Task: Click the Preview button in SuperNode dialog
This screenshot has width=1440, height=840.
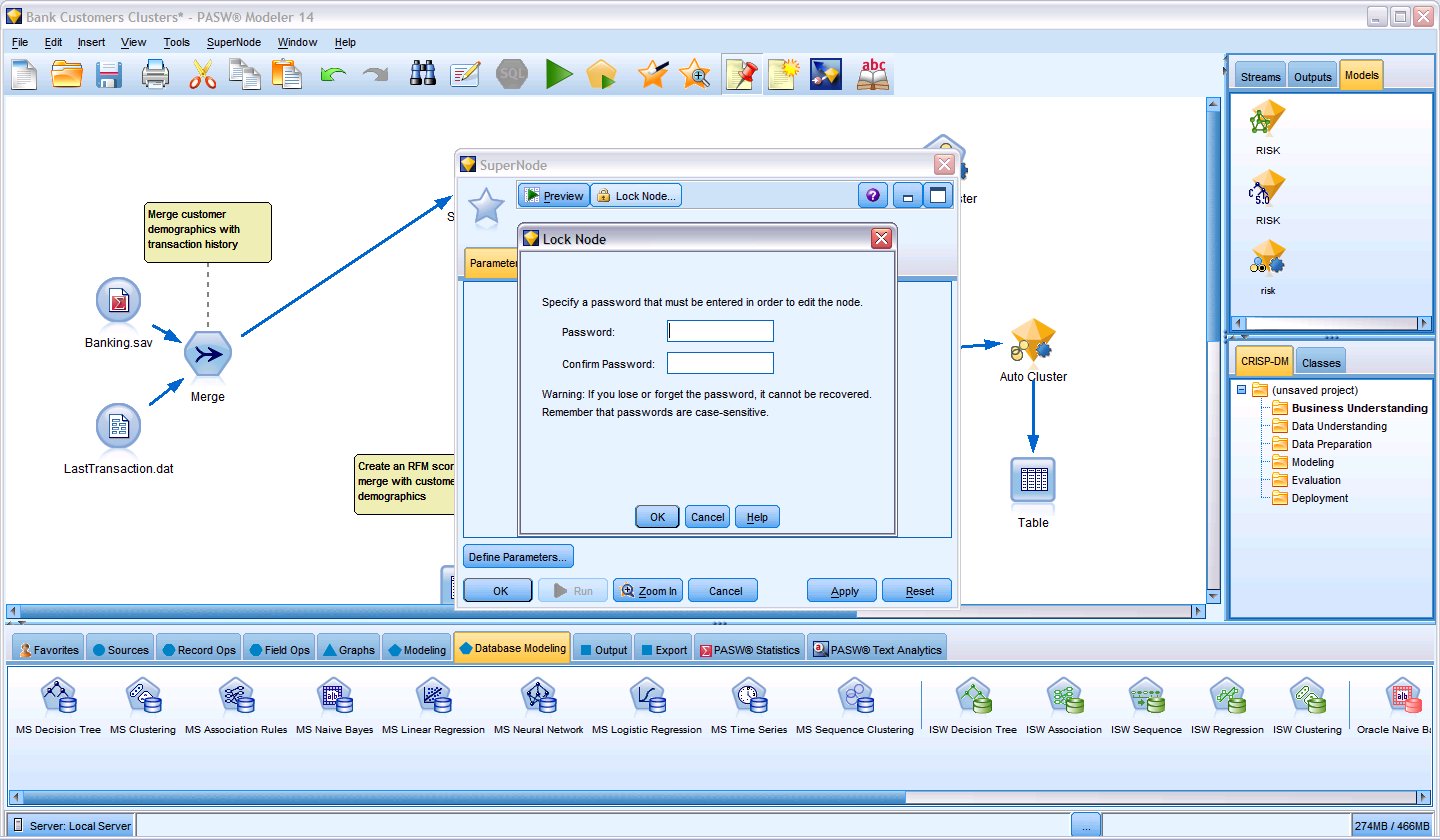Action: [554, 196]
